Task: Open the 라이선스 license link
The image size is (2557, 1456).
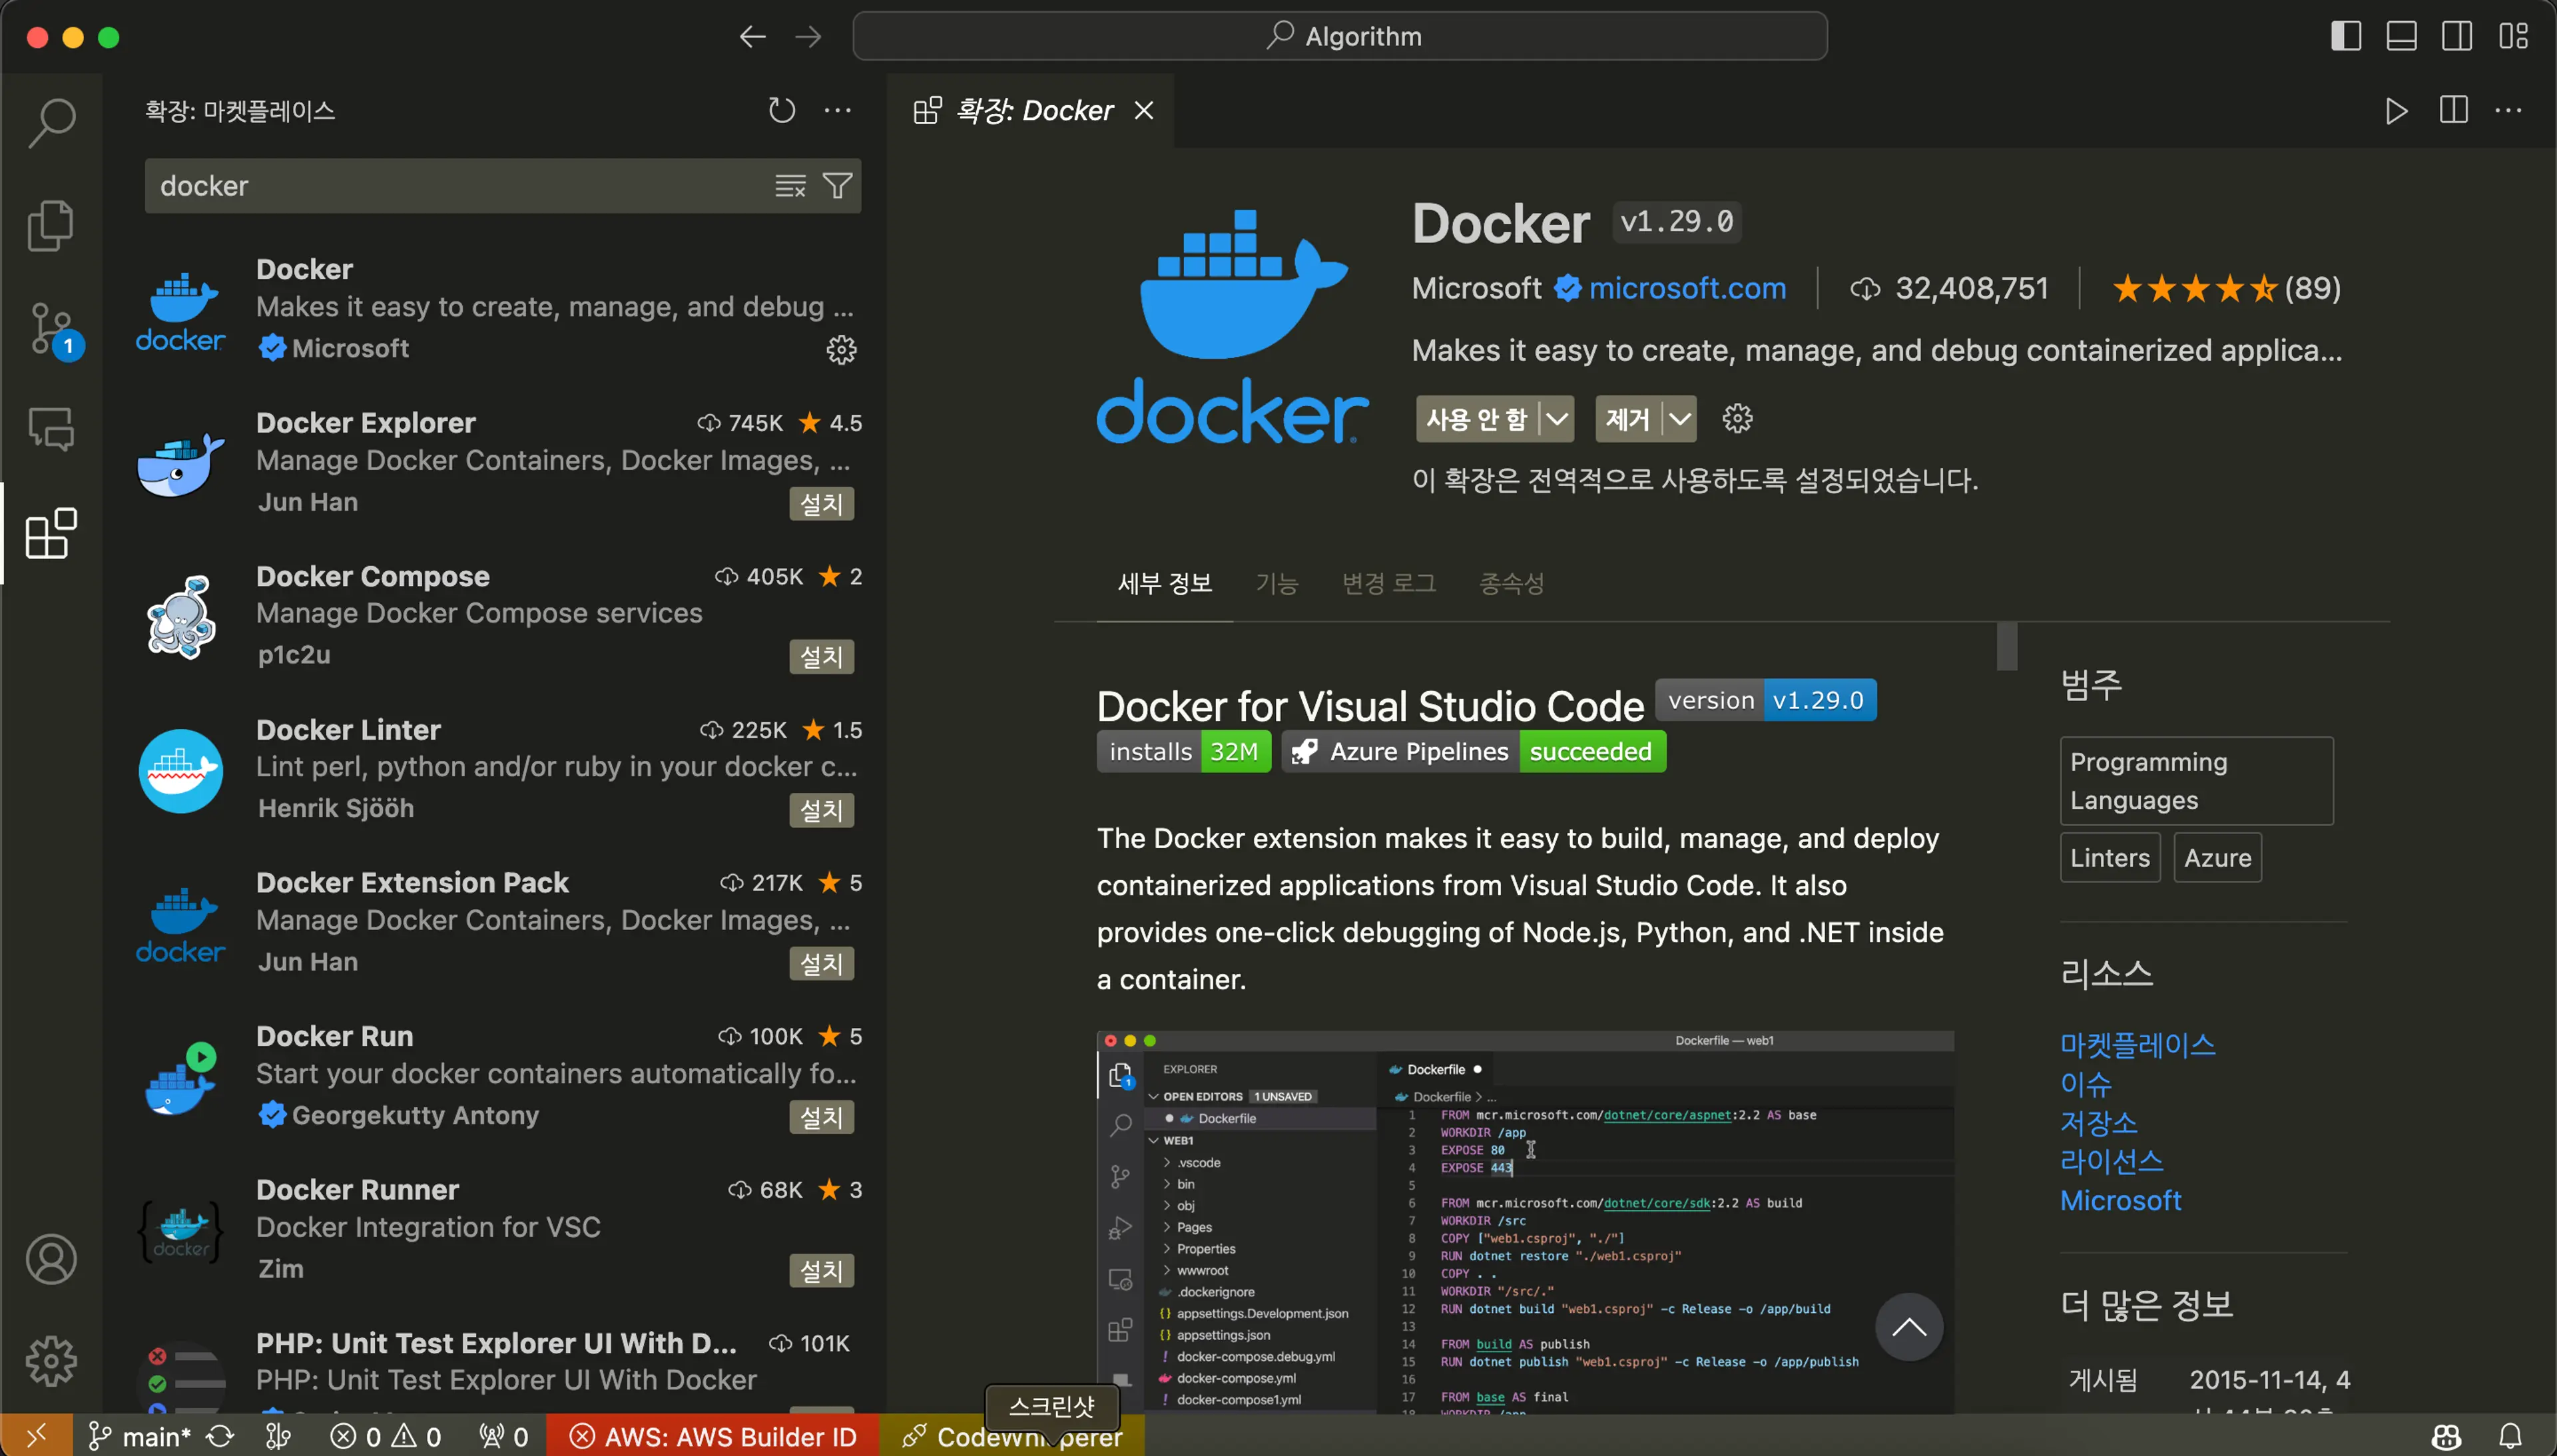Action: pos(2111,1161)
